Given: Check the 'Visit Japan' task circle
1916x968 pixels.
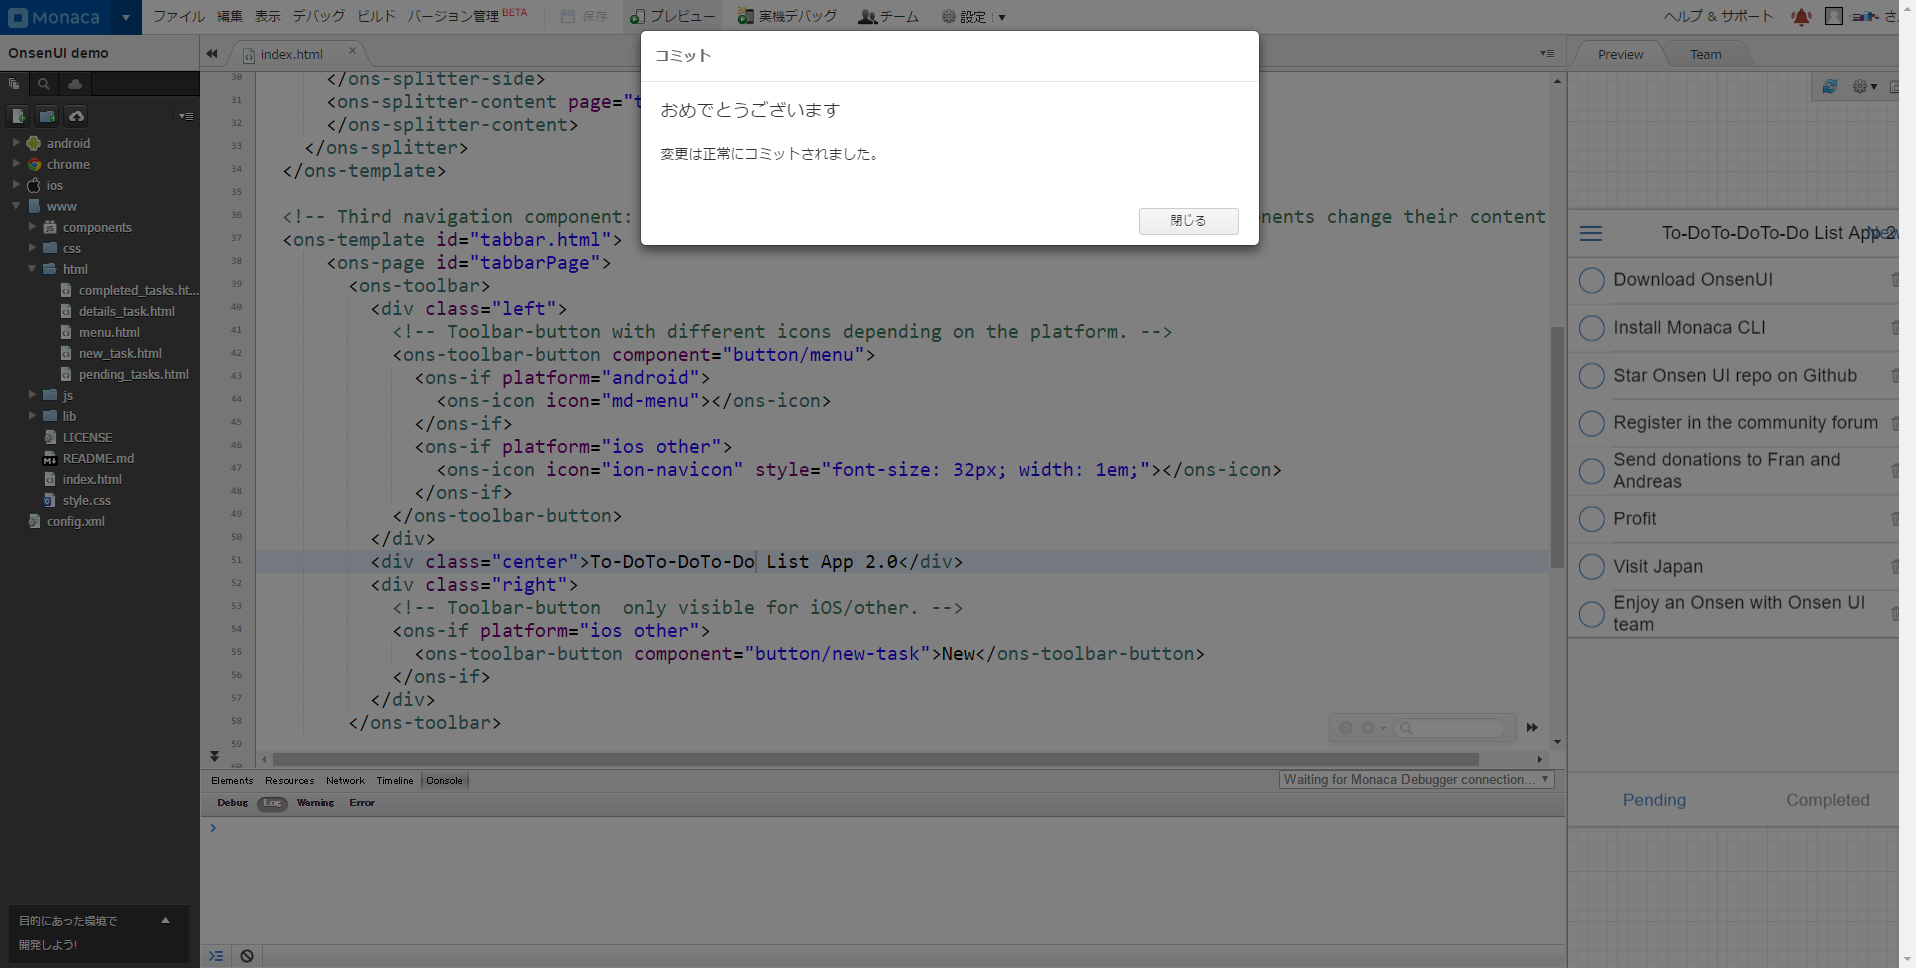Looking at the screenshot, I should tap(1591, 567).
